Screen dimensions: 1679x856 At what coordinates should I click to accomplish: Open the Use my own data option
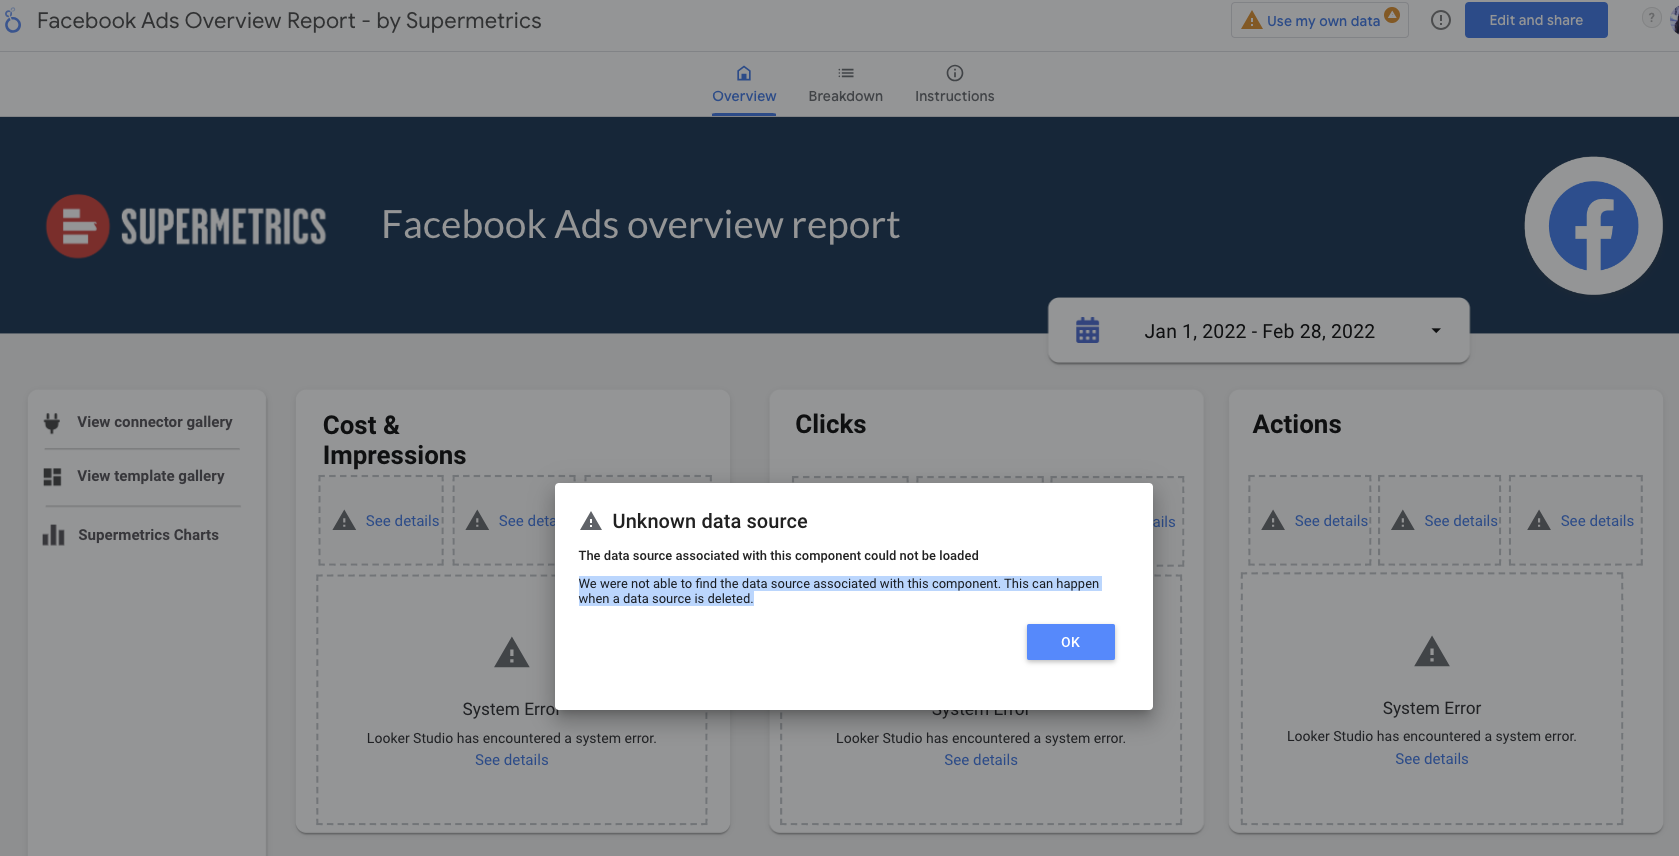pos(1320,21)
